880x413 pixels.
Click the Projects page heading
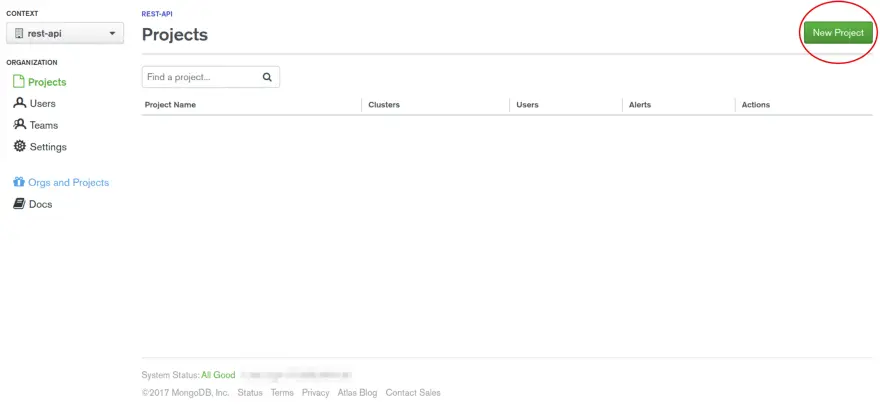tap(175, 35)
